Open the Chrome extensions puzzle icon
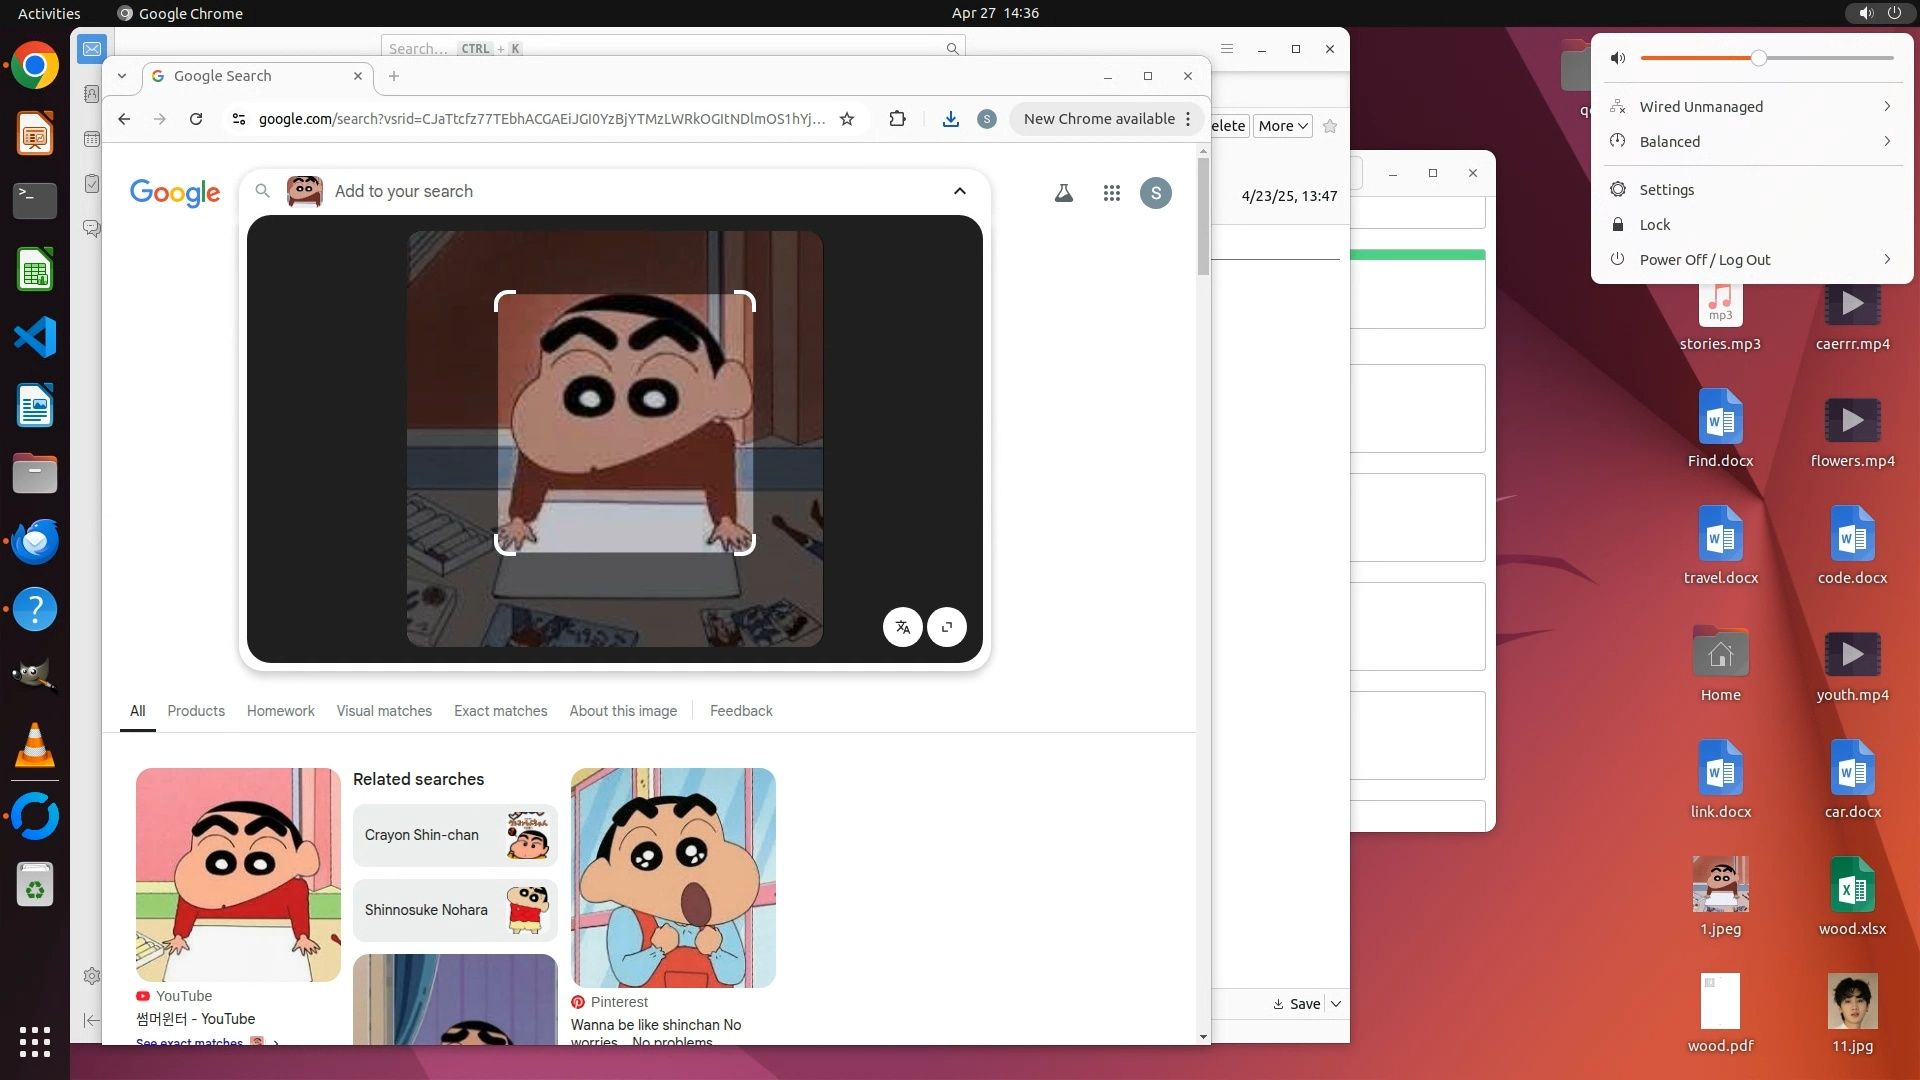 pyautogui.click(x=897, y=119)
